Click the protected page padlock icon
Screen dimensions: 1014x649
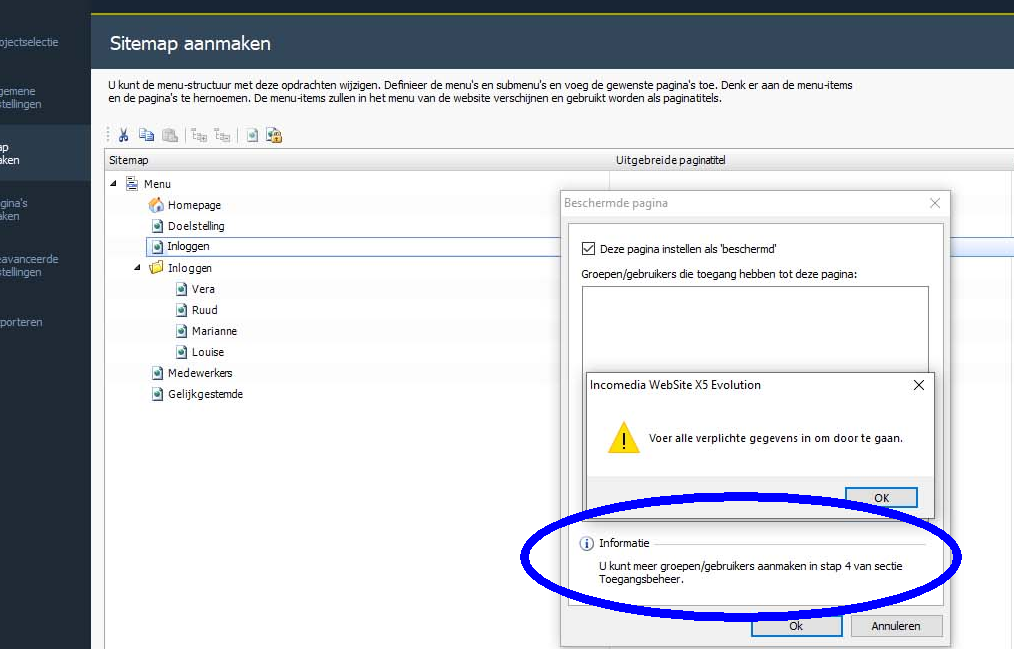[x=274, y=136]
